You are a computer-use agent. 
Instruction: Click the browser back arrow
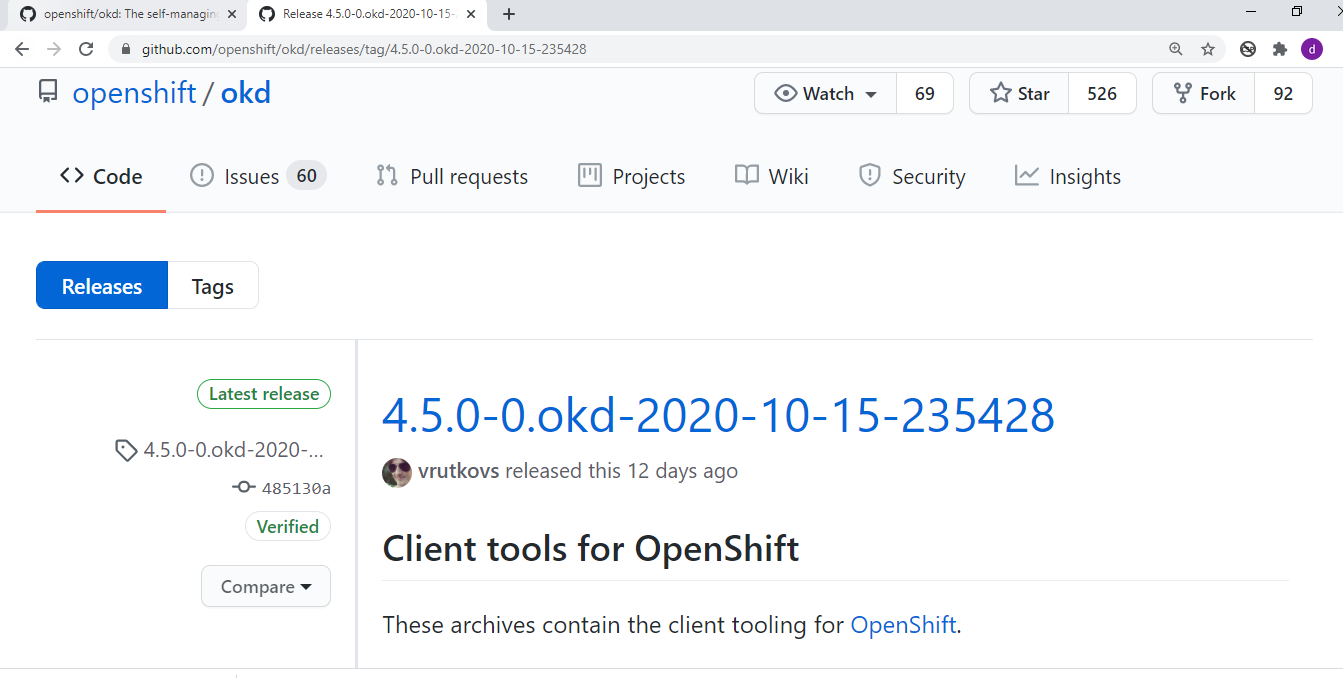22,49
